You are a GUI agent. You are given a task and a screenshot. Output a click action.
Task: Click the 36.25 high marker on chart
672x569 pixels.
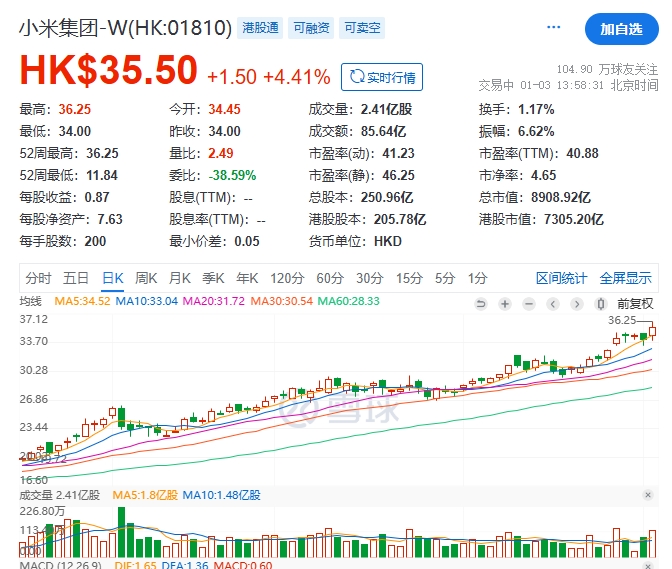click(622, 320)
